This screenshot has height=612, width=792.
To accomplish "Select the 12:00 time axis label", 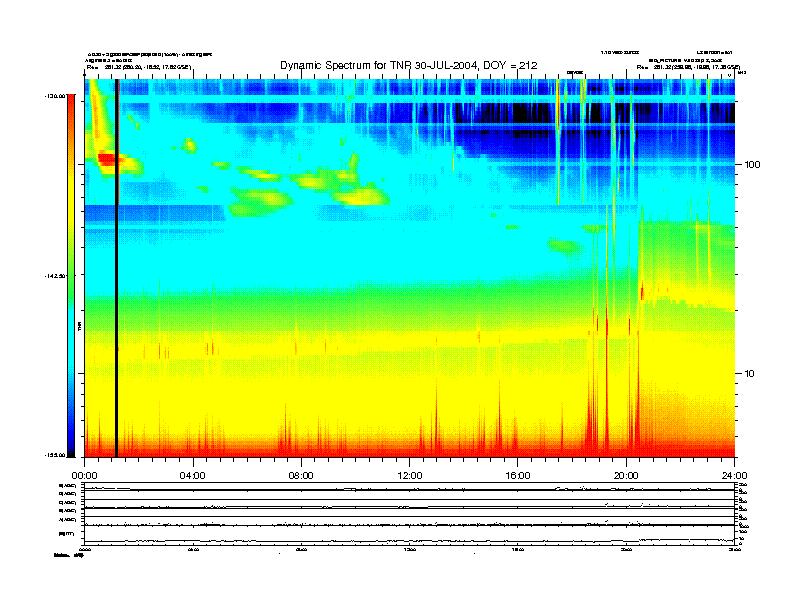I will click(x=410, y=476).
